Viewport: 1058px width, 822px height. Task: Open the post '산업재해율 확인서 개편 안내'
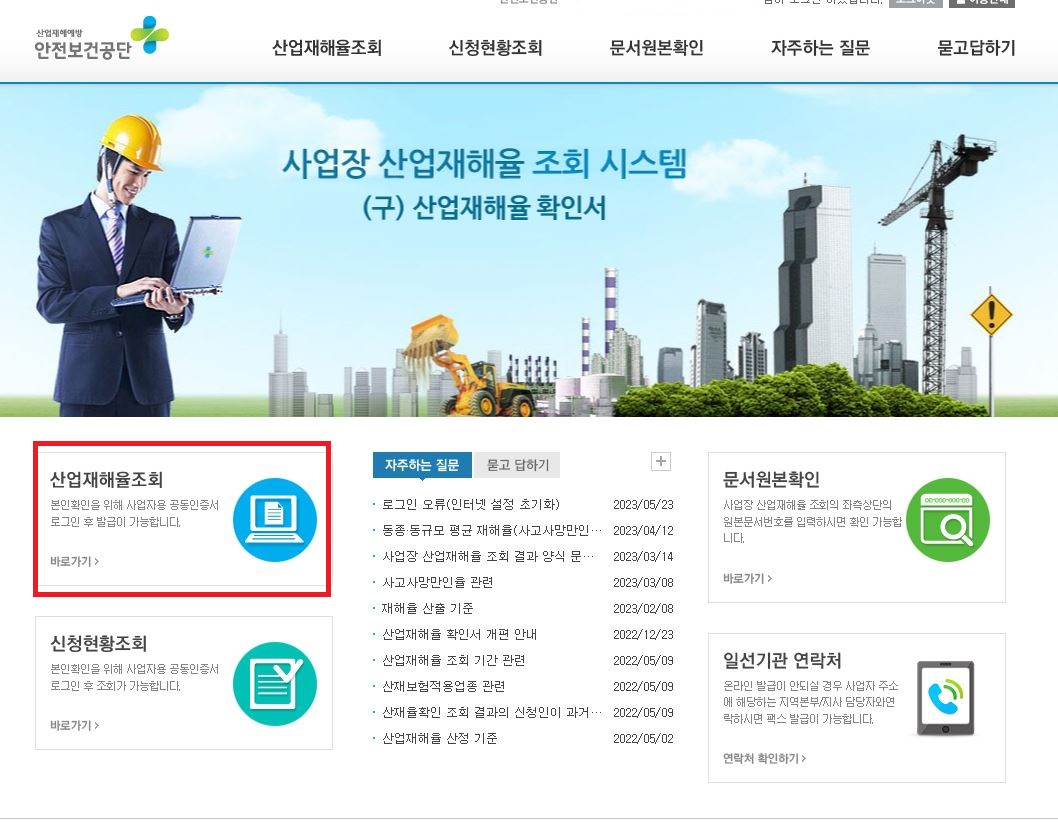[460, 634]
